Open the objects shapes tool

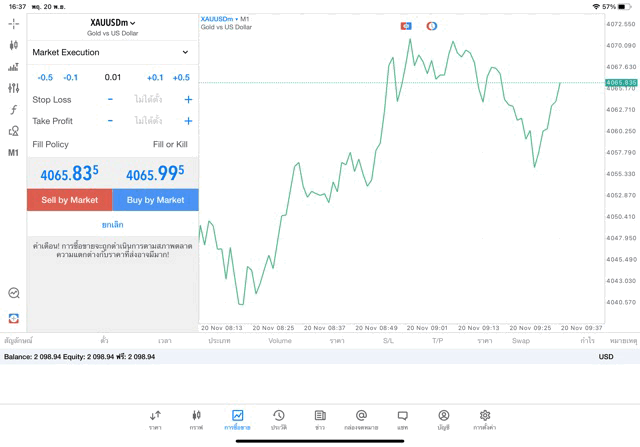tap(13, 131)
